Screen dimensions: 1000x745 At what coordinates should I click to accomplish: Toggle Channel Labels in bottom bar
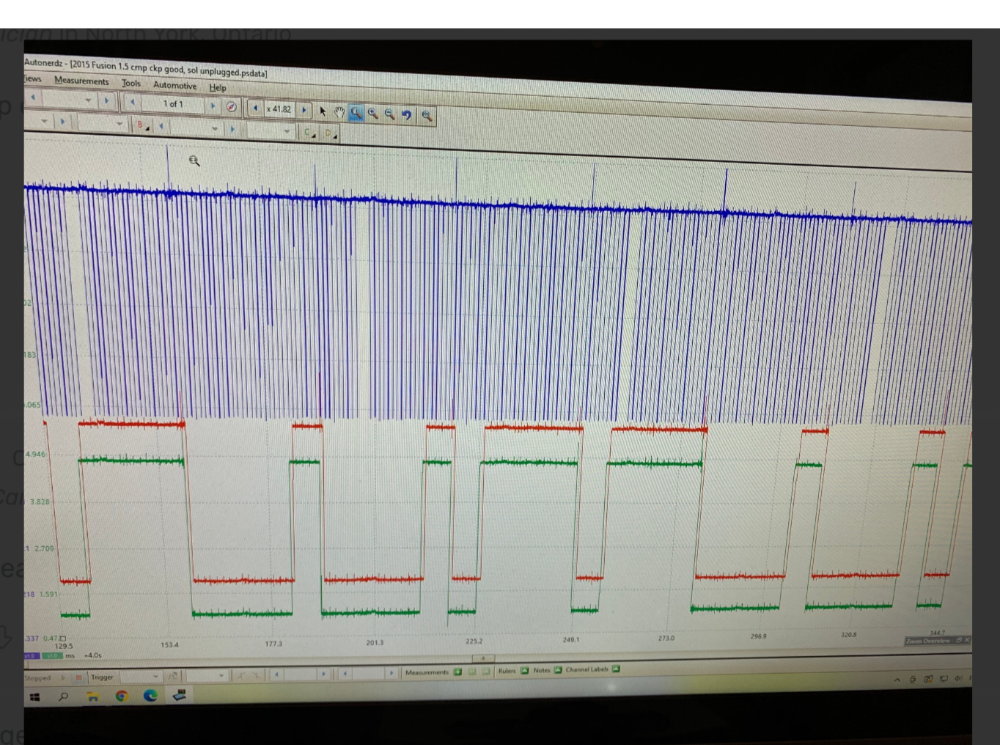click(616, 669)
